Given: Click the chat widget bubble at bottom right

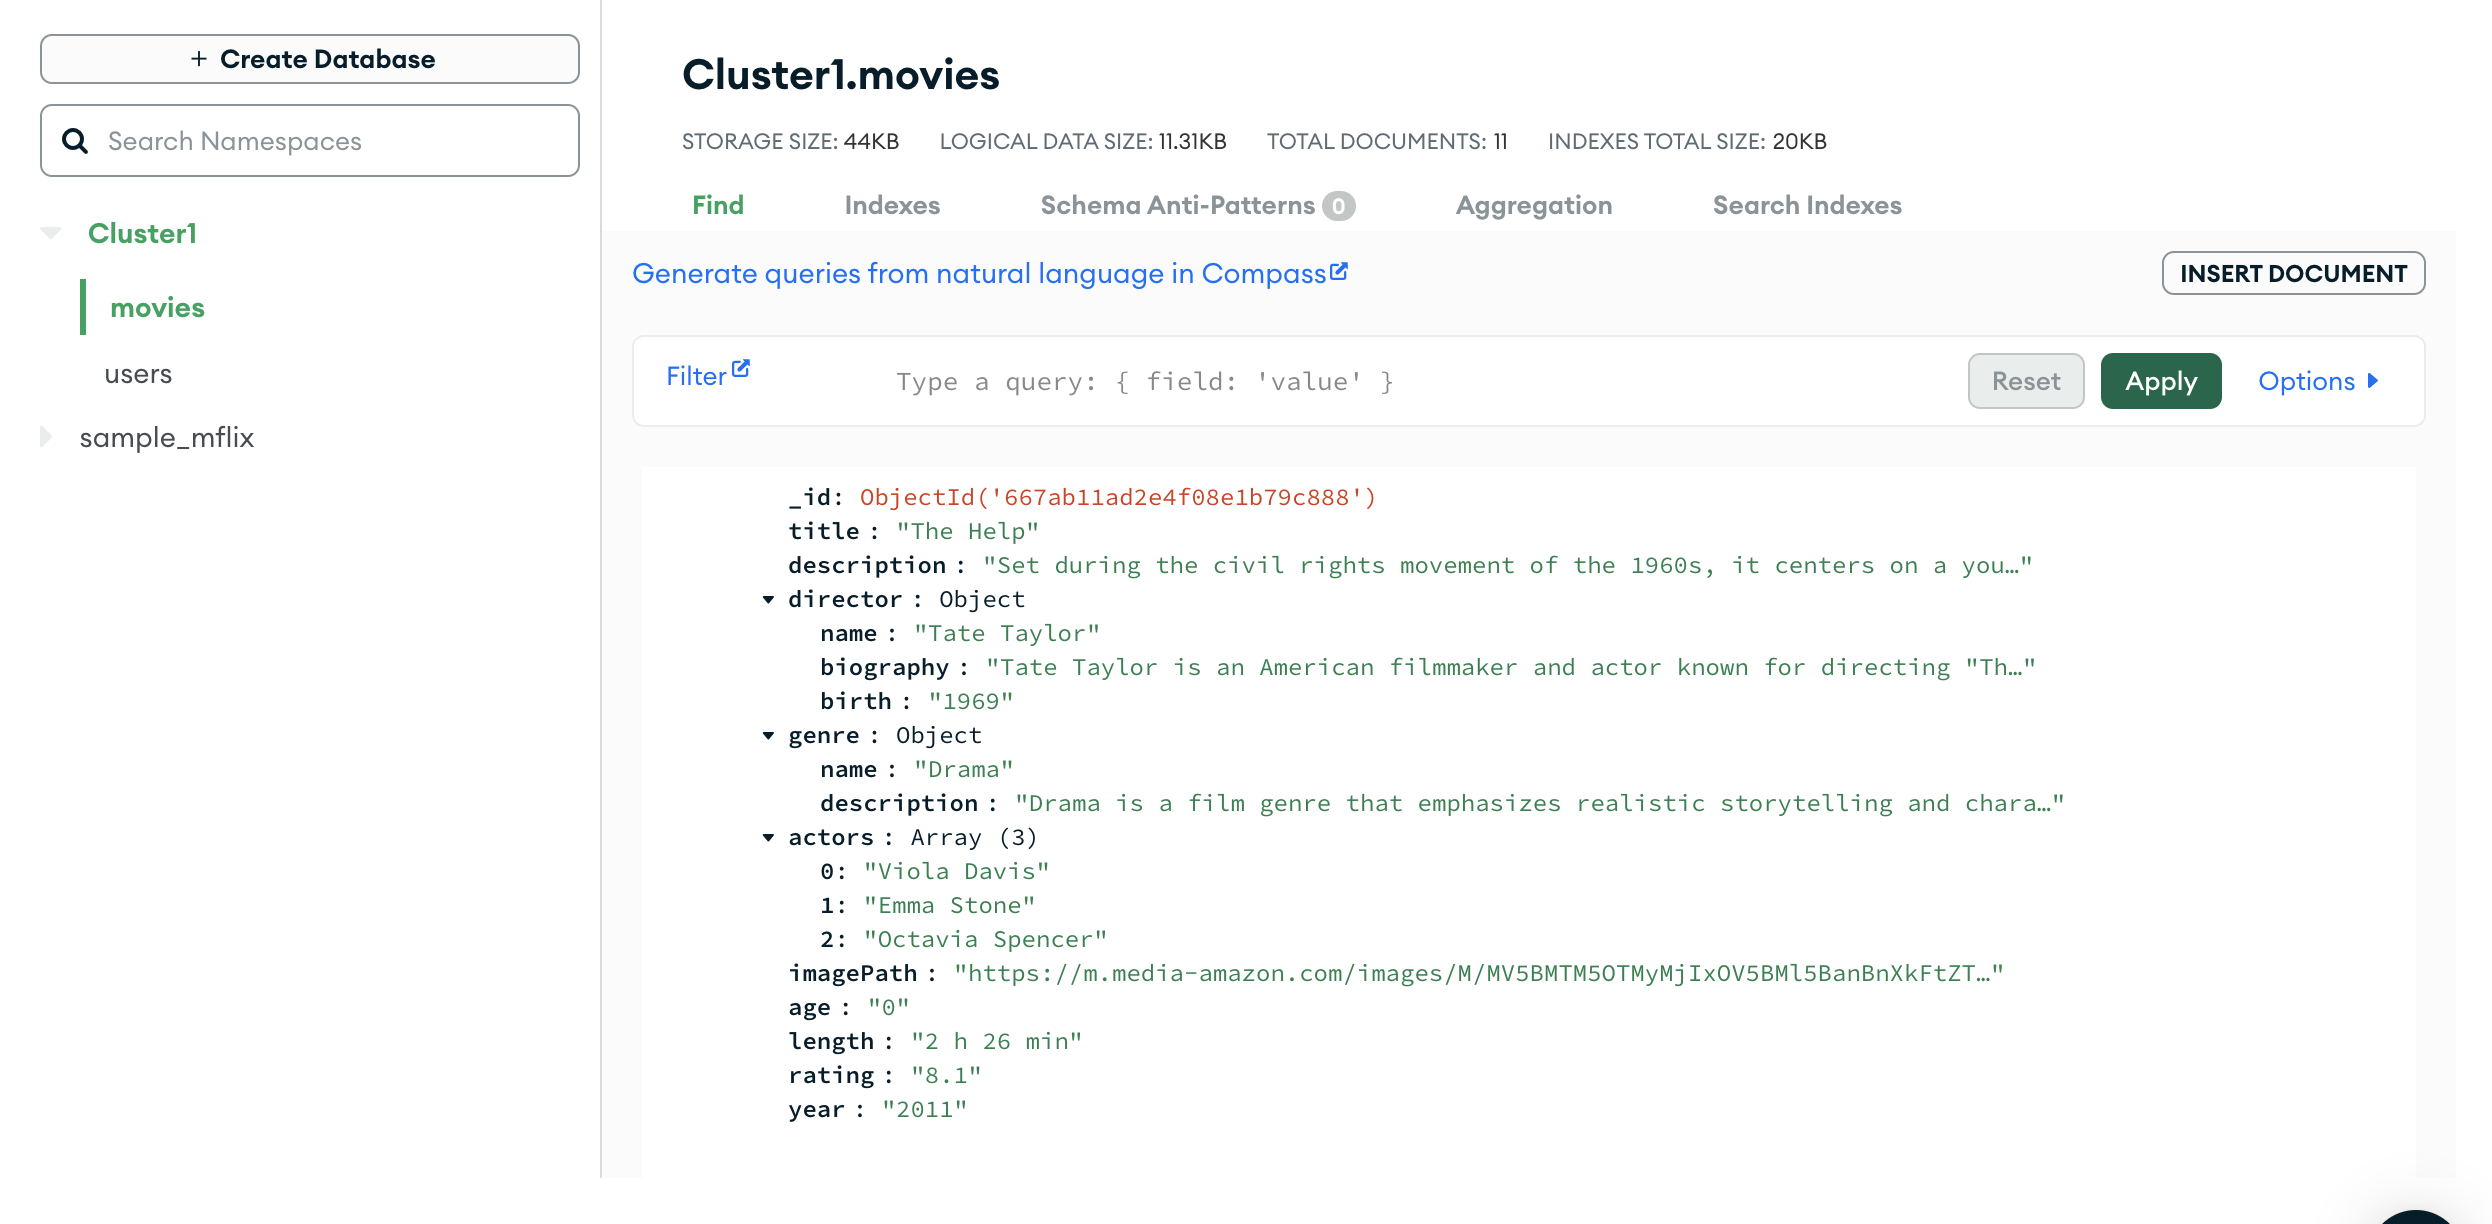Looking at the screenshot, I should [2414, 1218].
